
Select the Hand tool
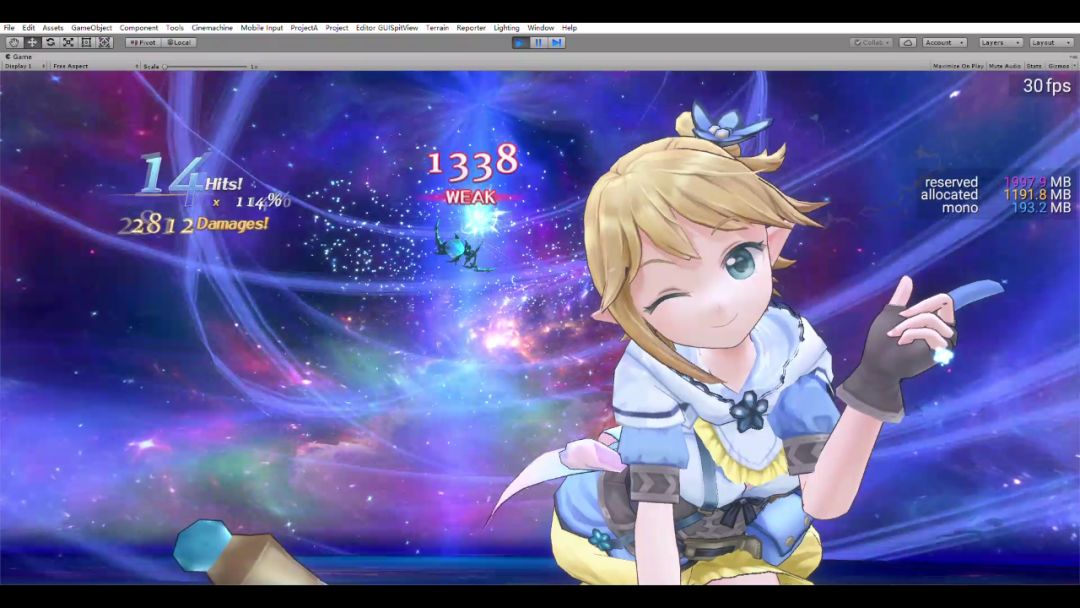[x=14, y=43]
